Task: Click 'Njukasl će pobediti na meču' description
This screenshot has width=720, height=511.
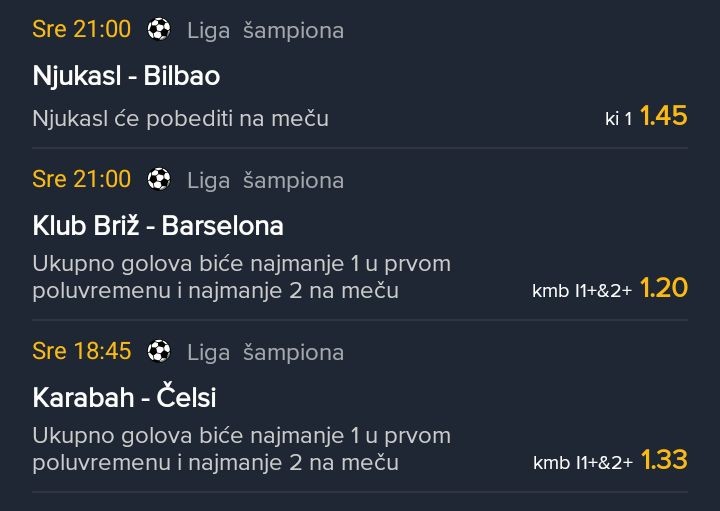Action: click(x=180, y=118)
